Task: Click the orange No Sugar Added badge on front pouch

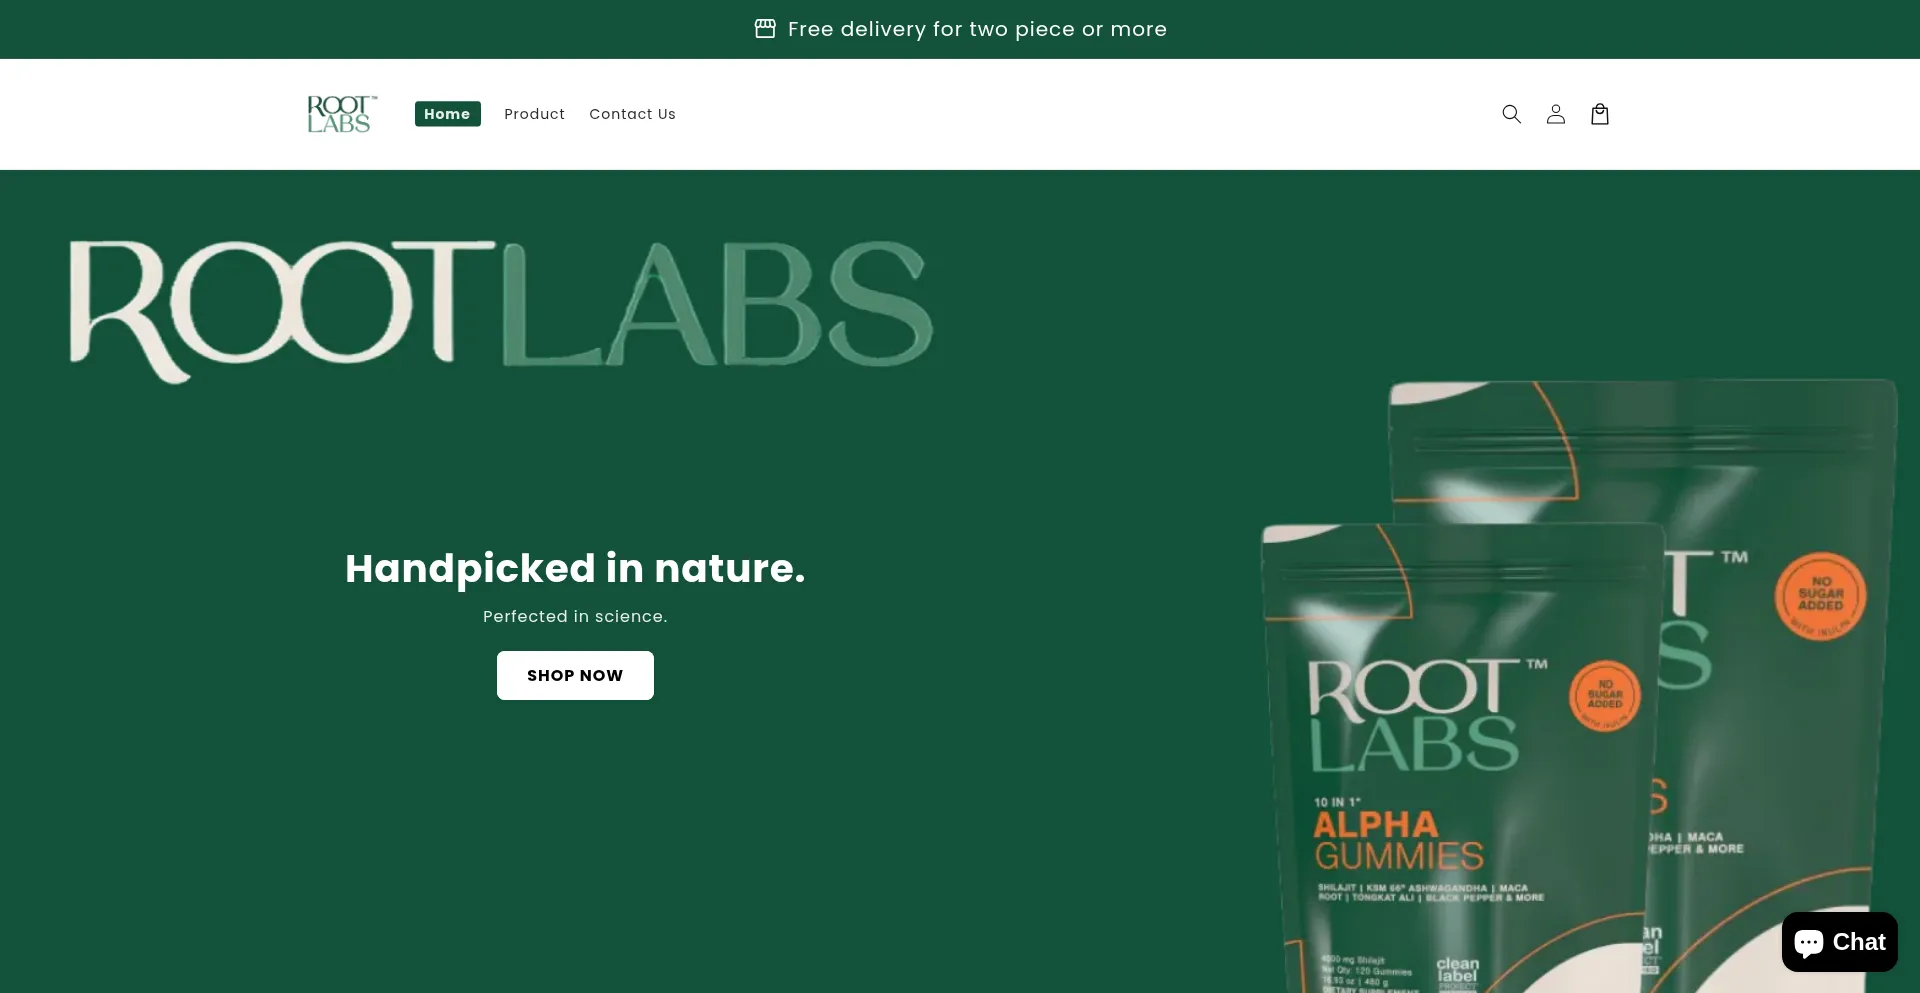Action: point(1605,696)
